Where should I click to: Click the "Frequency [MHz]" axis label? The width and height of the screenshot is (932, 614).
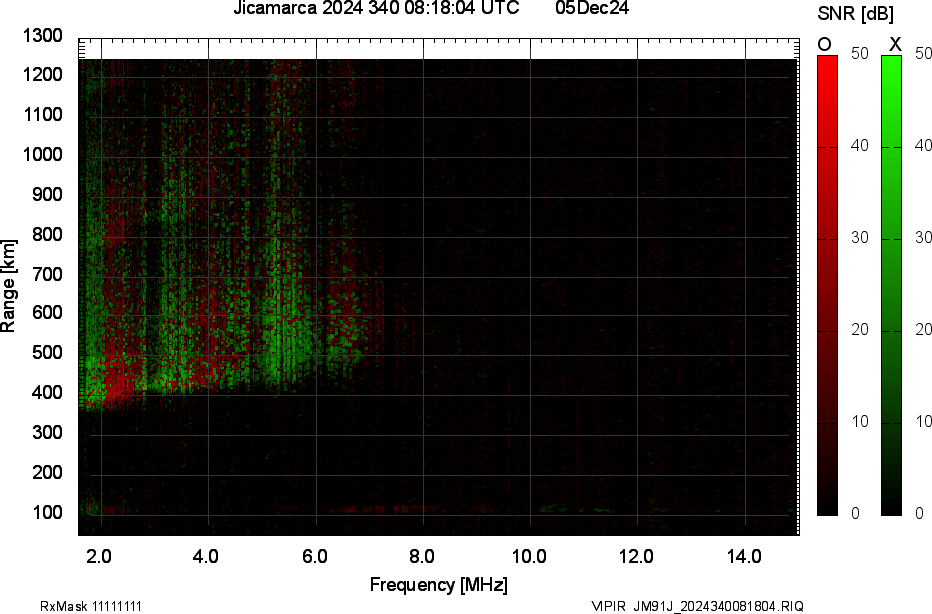click(438, 584)
